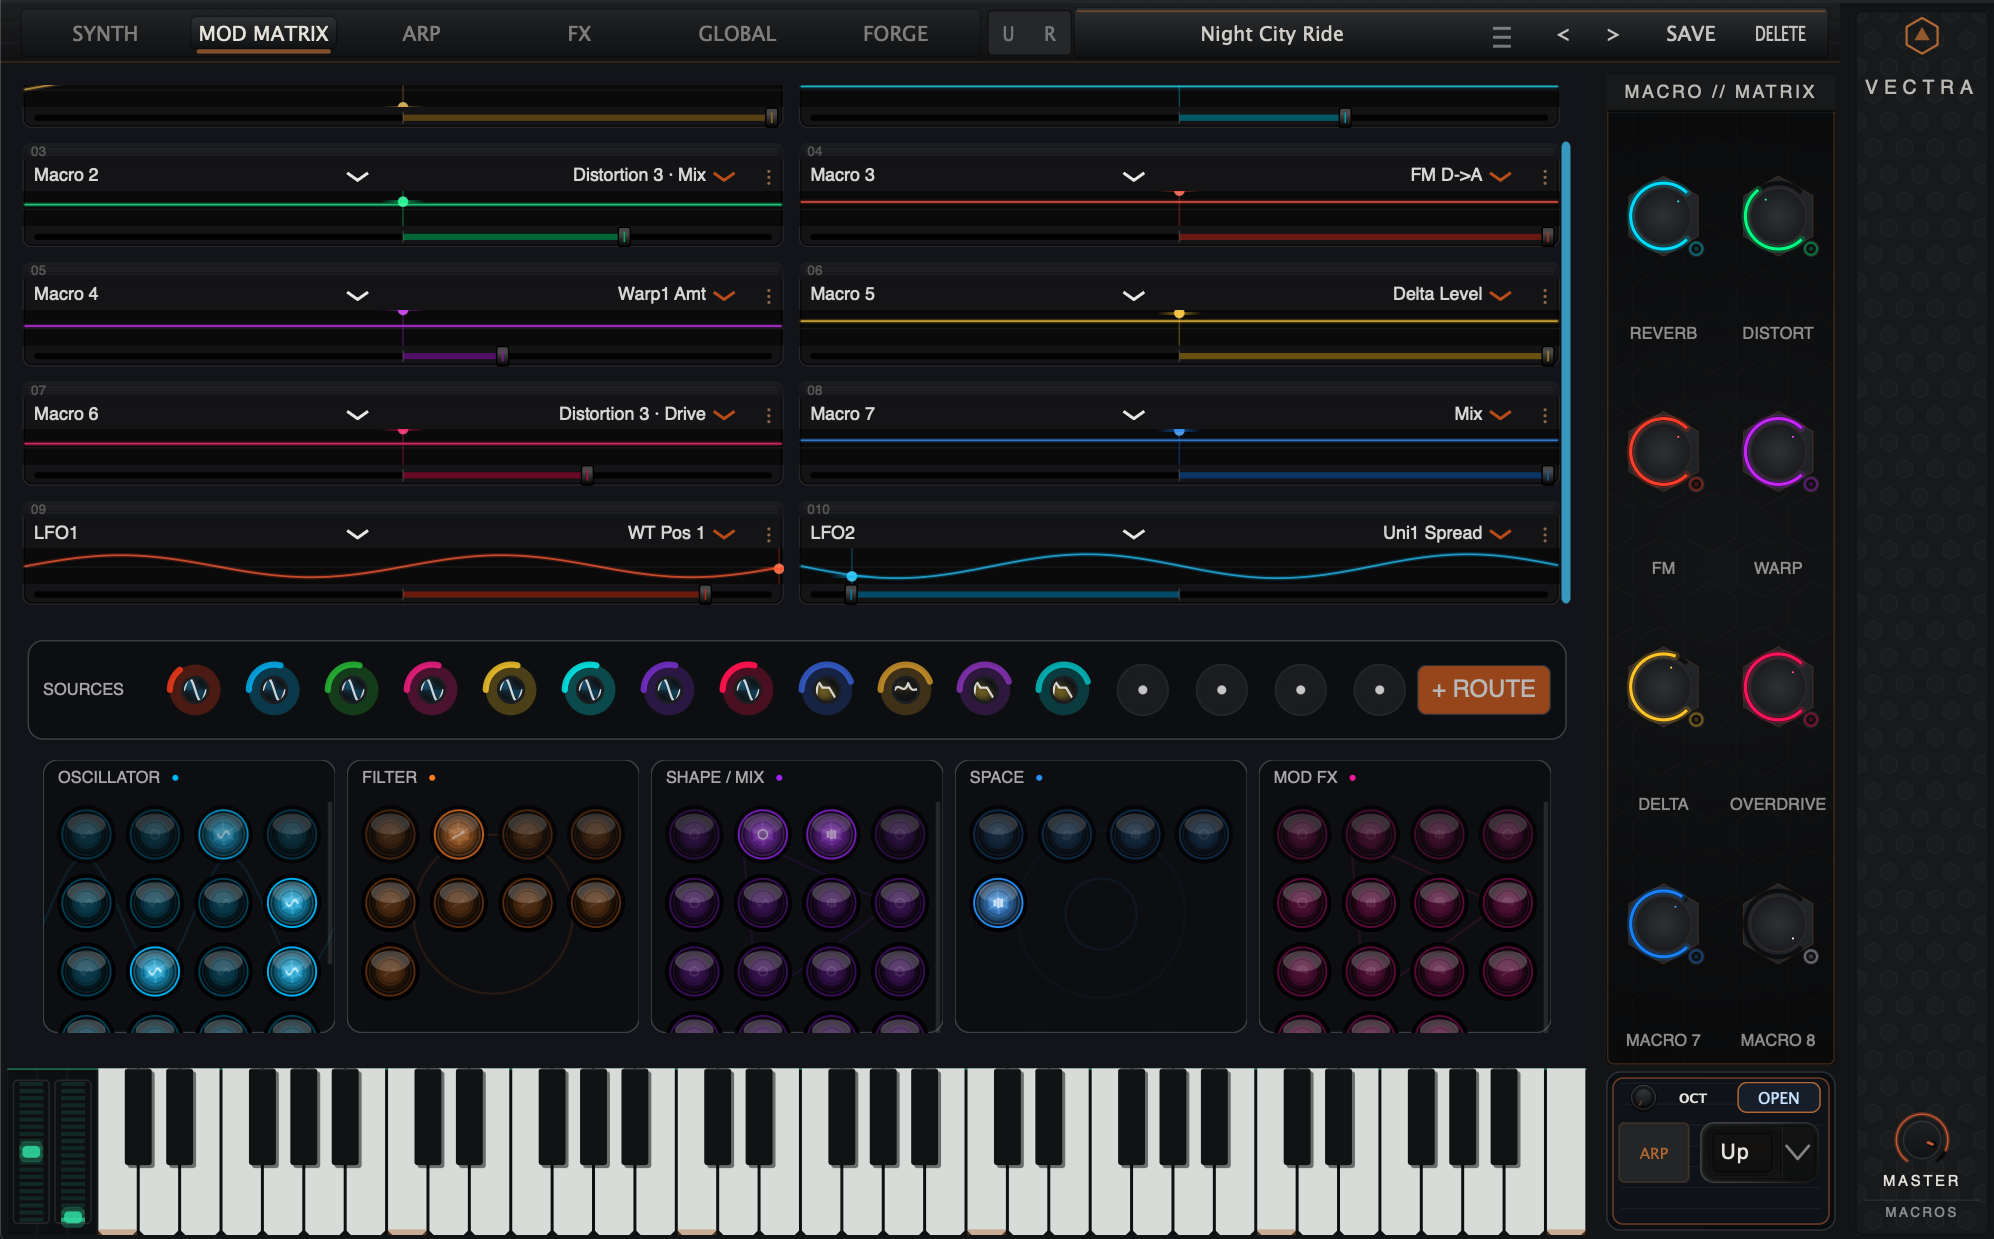
Task: Click the mod matrix vertical scrollbar
Action: (x=1566, y=372)
